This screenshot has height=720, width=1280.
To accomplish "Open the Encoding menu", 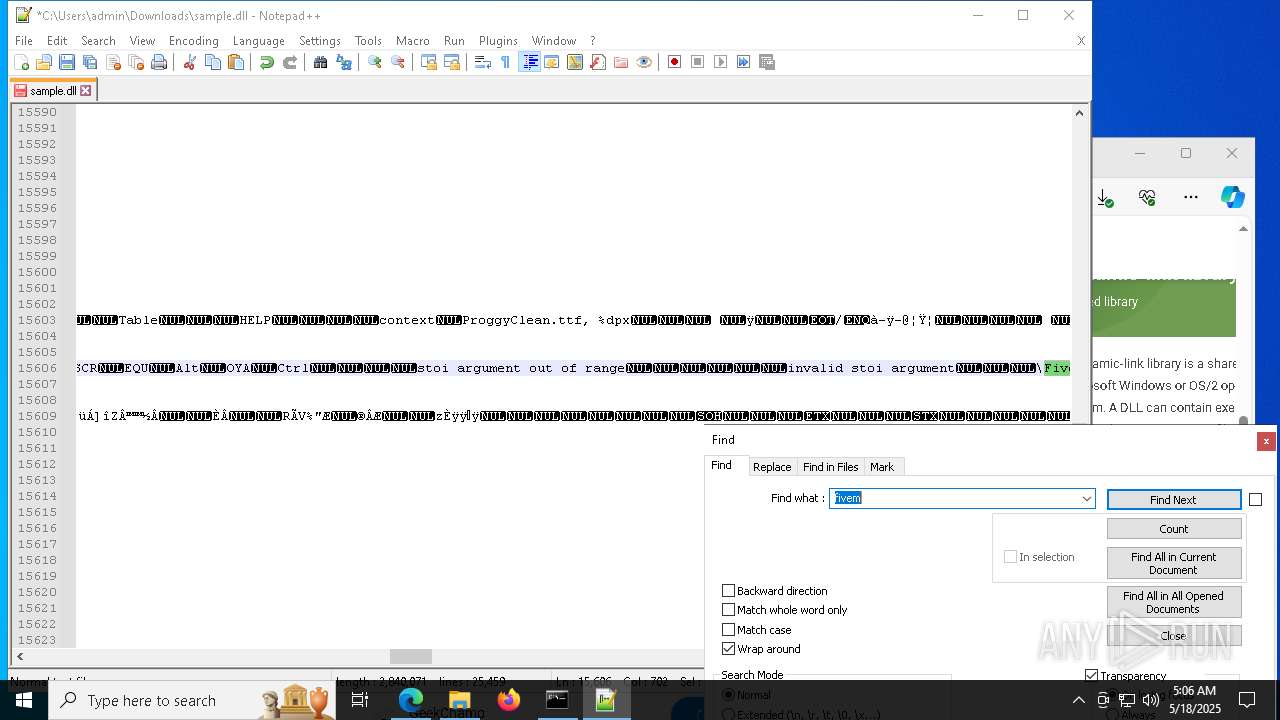I will click(x=193, y=41).
